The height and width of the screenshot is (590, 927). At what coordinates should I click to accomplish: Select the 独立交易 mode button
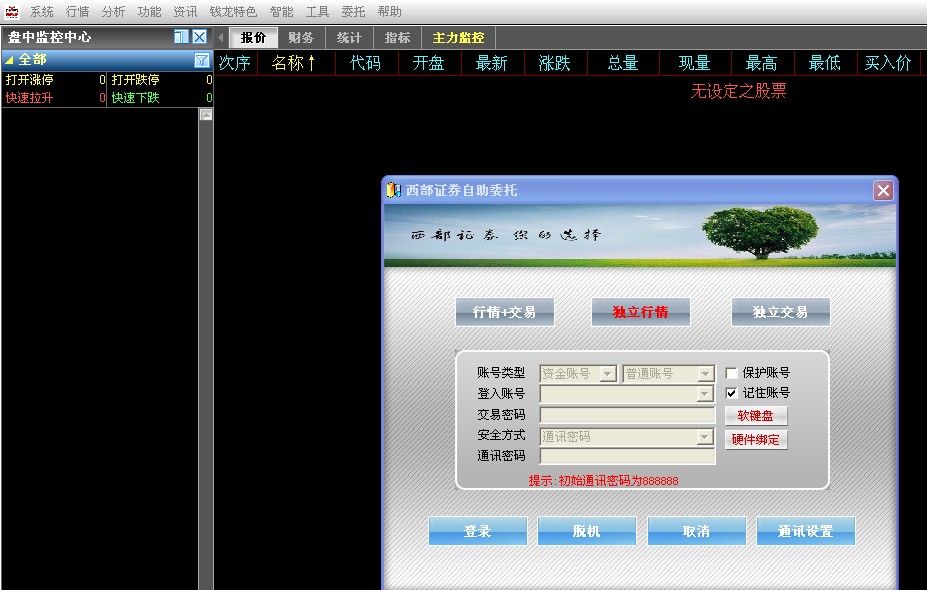tap(780, 311)
